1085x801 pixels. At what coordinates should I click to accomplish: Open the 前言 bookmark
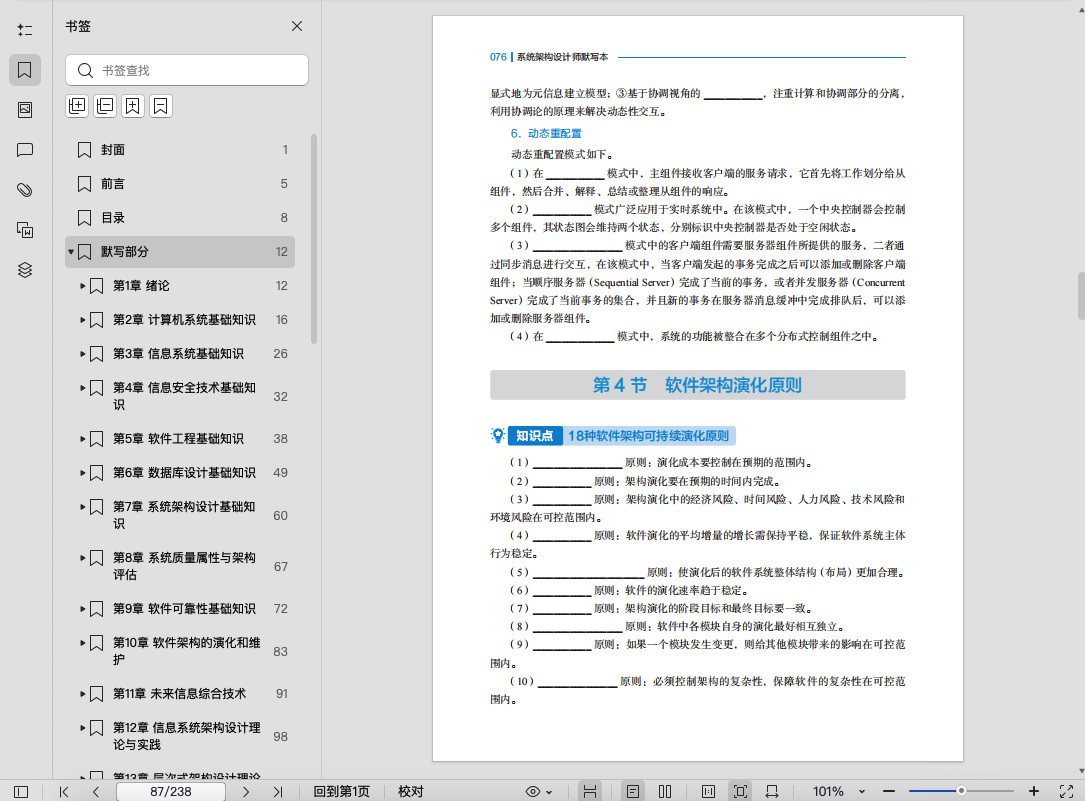click(x=180, y=184)
